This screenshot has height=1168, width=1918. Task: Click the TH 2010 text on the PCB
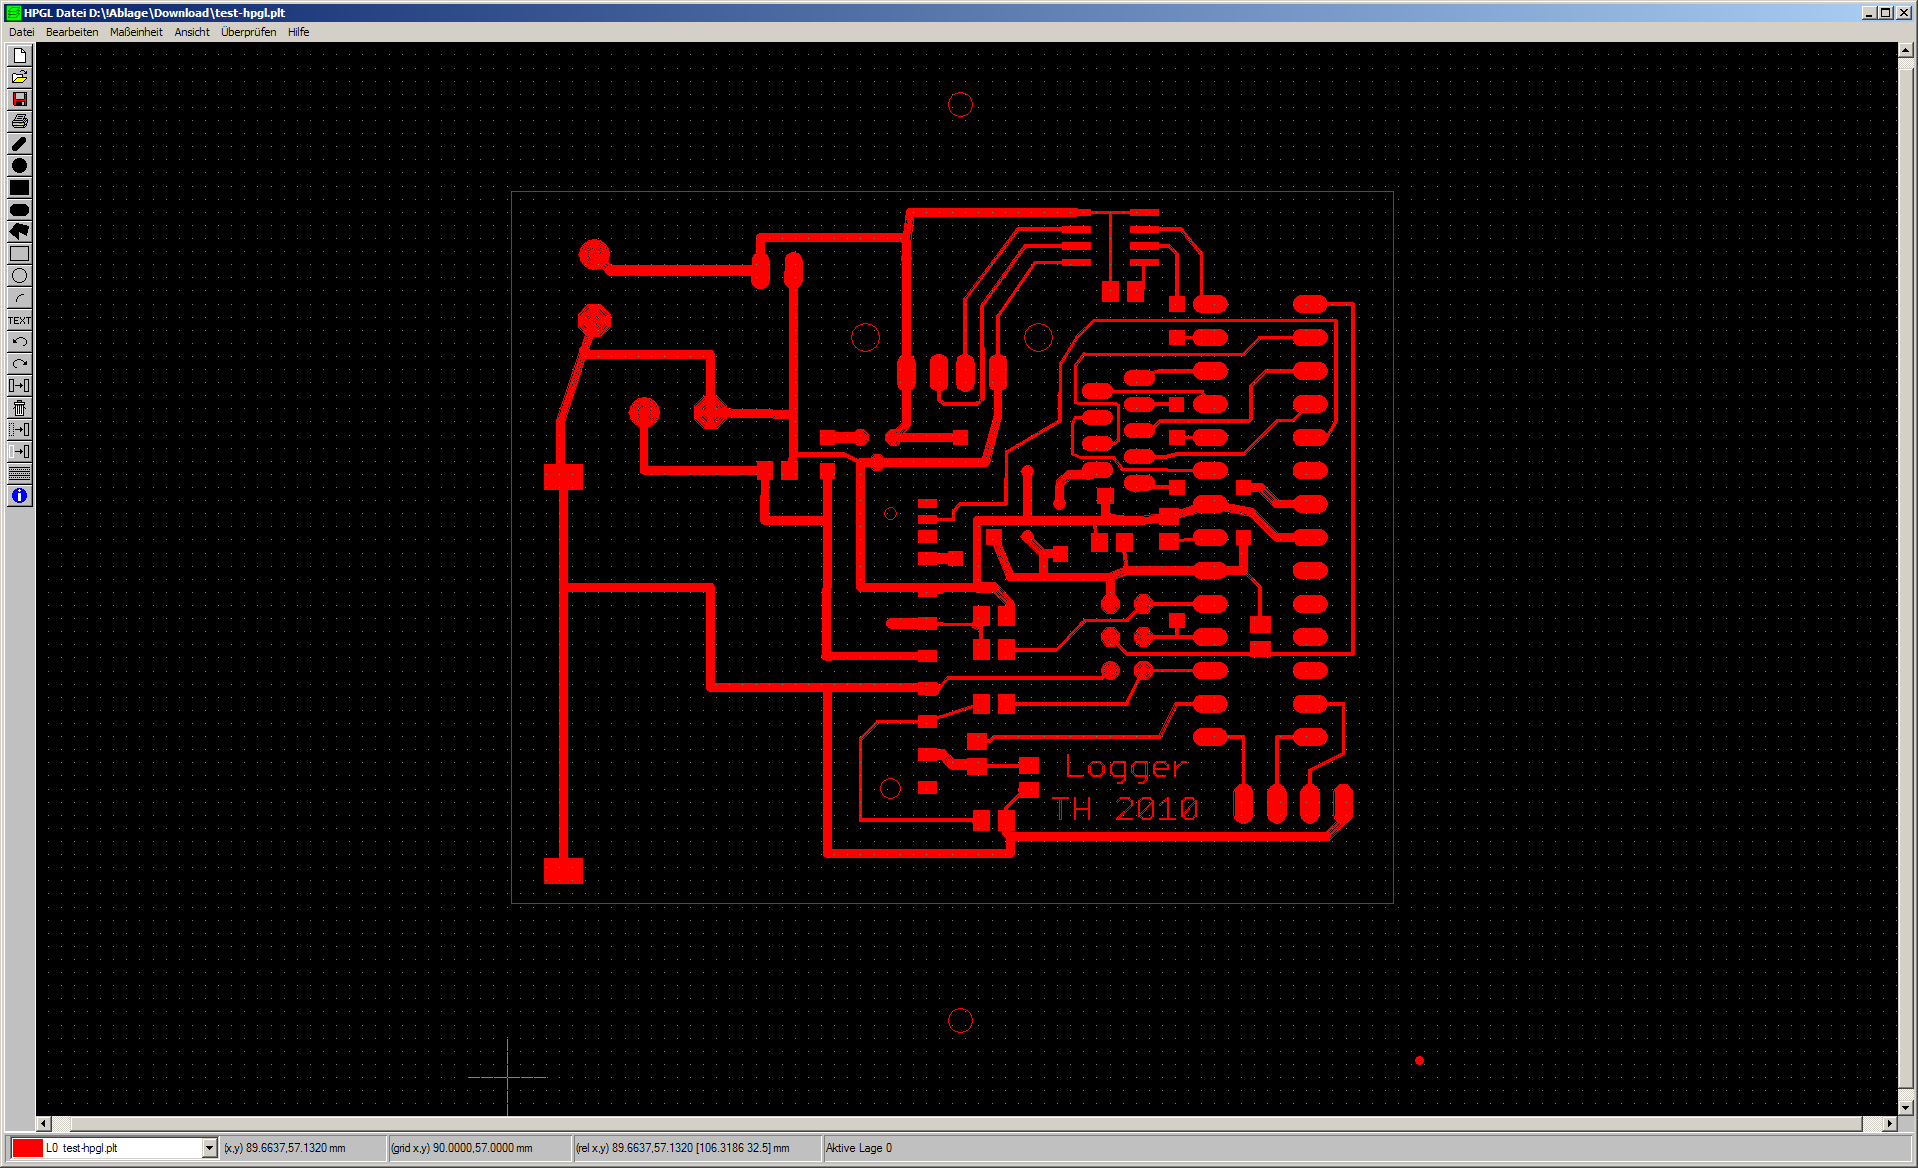(1125, 808)
